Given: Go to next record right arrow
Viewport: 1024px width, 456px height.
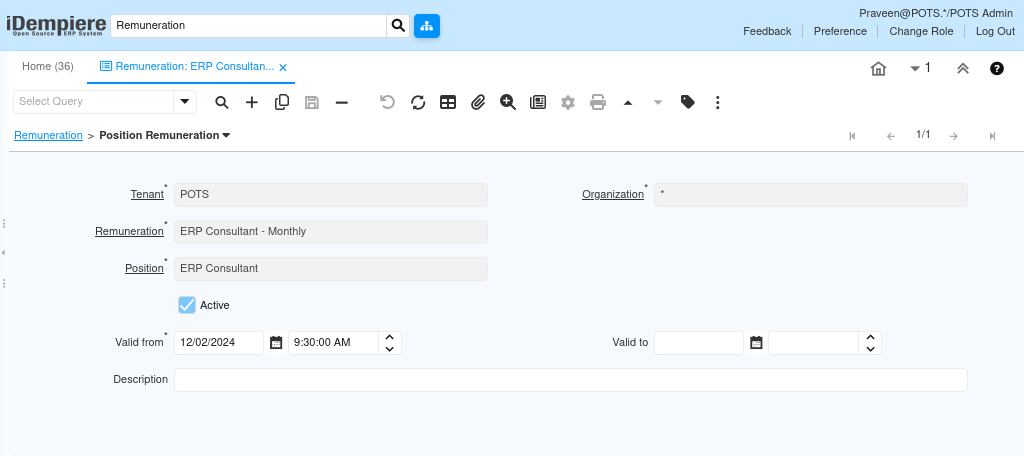Looking at the screenshot, I should [953, 136].
